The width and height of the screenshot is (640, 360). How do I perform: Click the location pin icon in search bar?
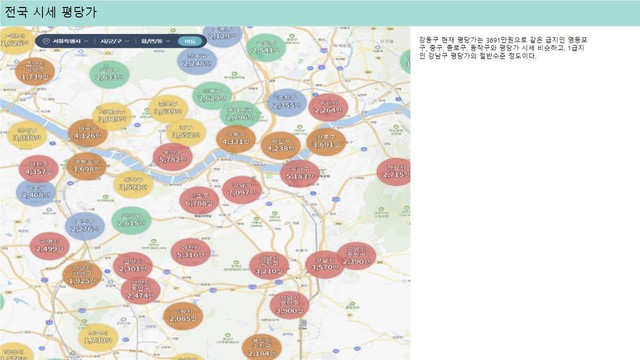click(46, 41)
